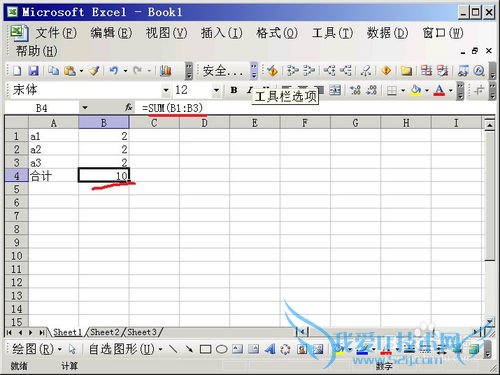Open the AutoShapes (自选图形) menu
The width and height of the screenshot is (500, 375).
[x=125, y=349]
